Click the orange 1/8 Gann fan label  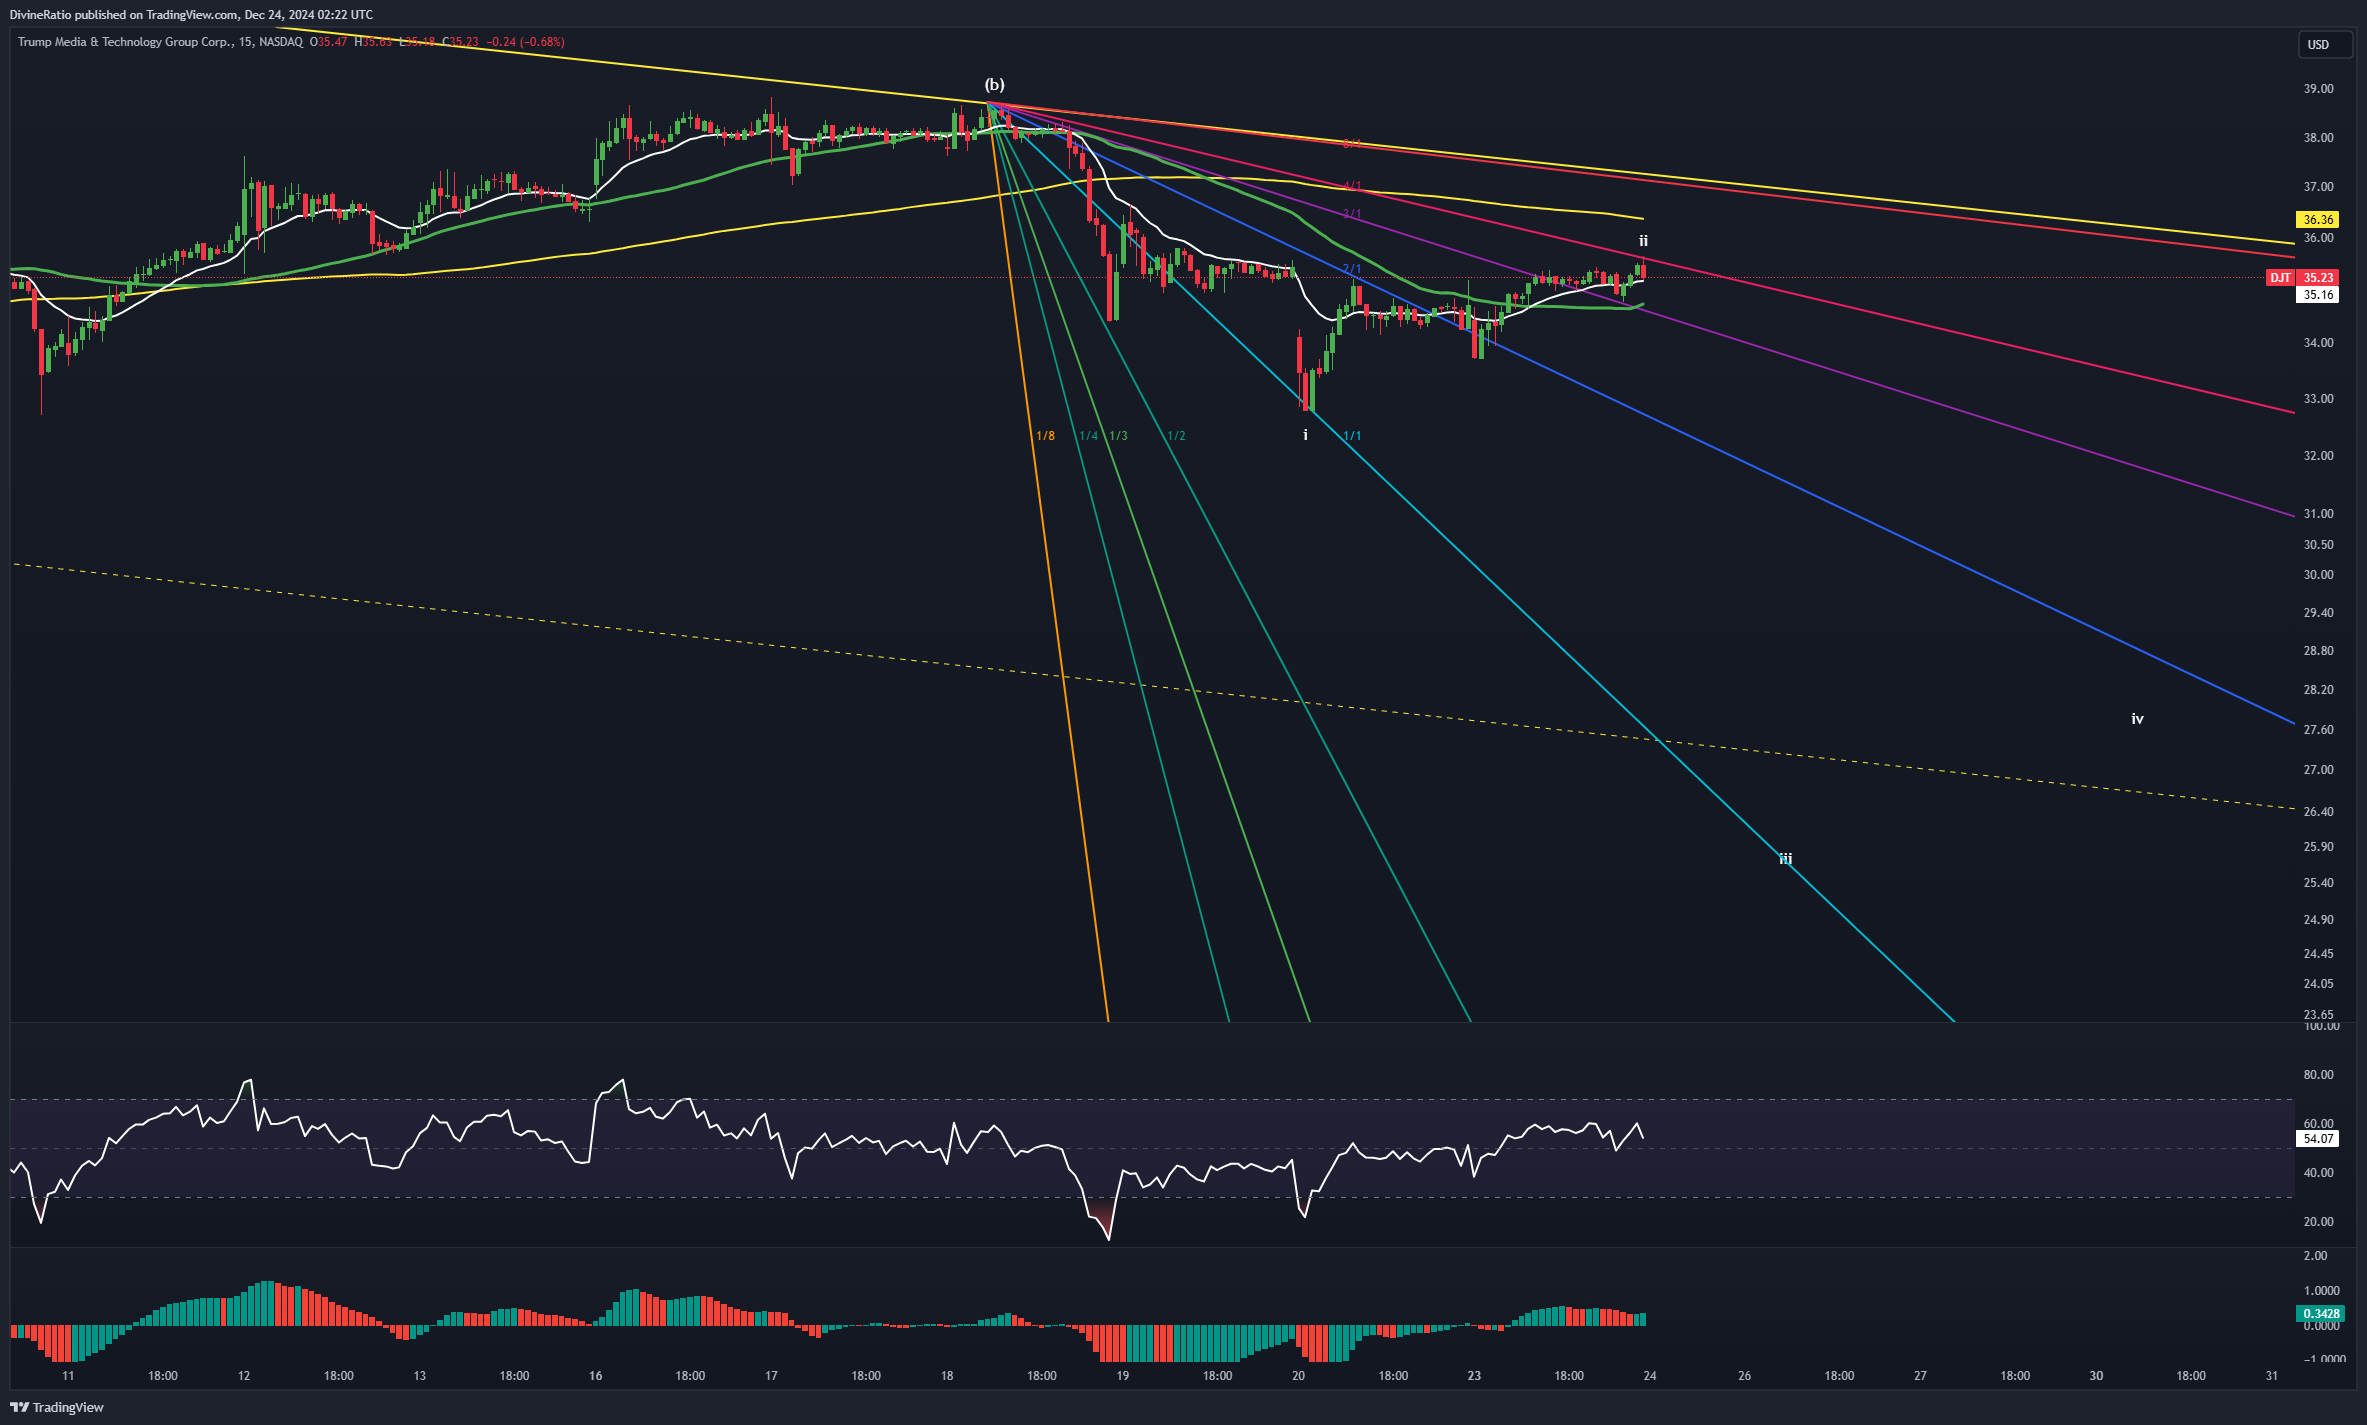tap(1045, 436)
